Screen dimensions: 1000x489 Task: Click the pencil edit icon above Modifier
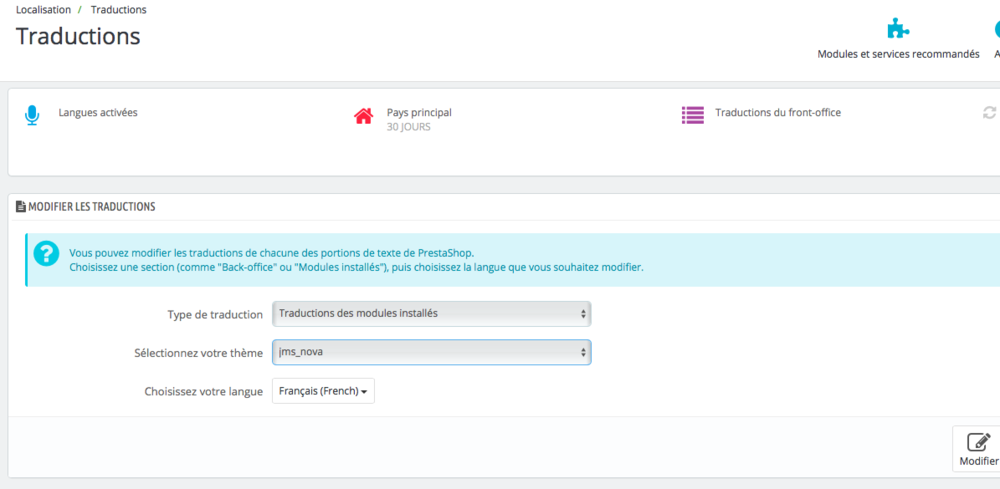coord(980,441)
